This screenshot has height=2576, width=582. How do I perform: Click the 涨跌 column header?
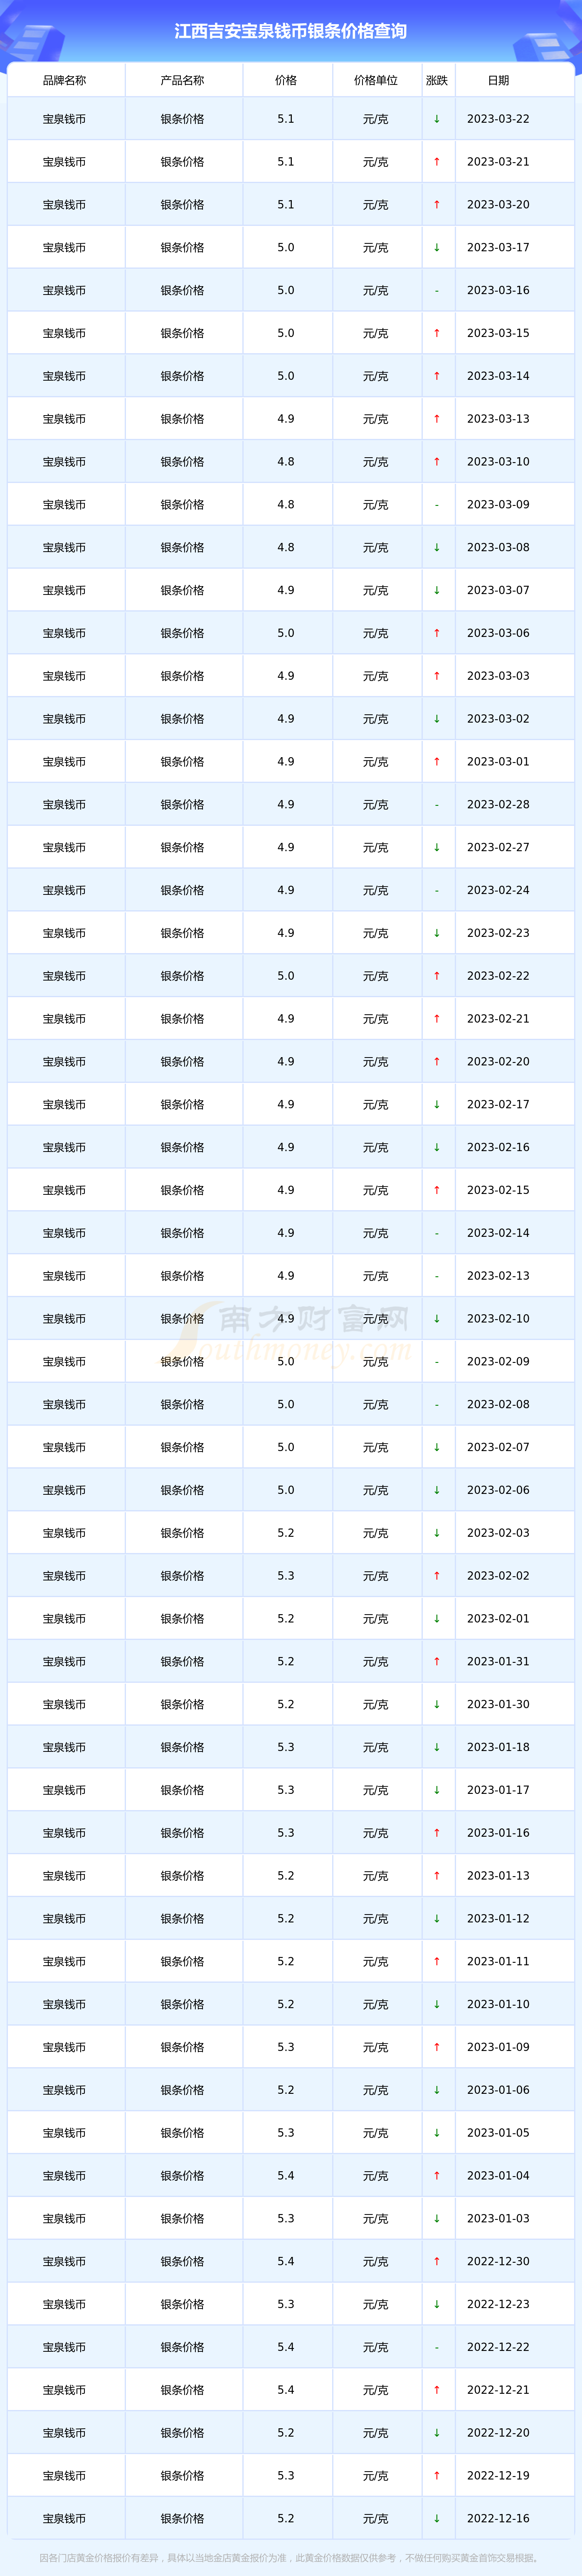point(437,80)
